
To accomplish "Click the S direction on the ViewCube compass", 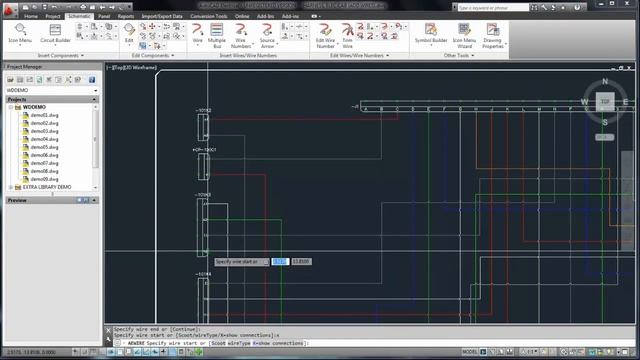I will coord(605,122).
